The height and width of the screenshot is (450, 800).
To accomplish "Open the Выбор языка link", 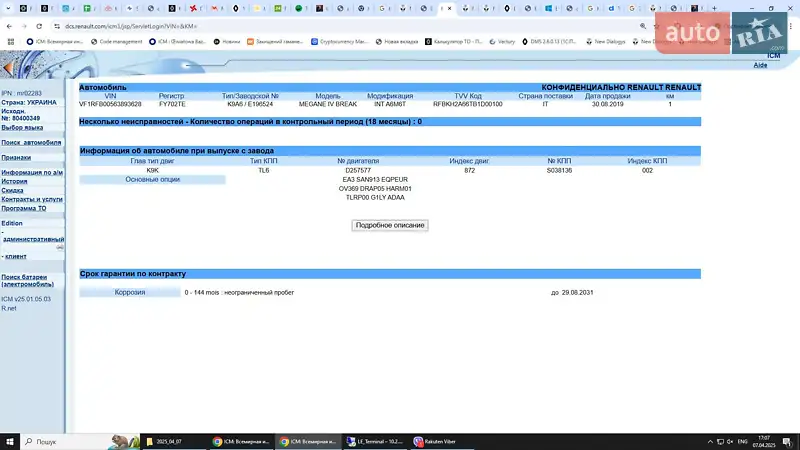I will point(22,128).
